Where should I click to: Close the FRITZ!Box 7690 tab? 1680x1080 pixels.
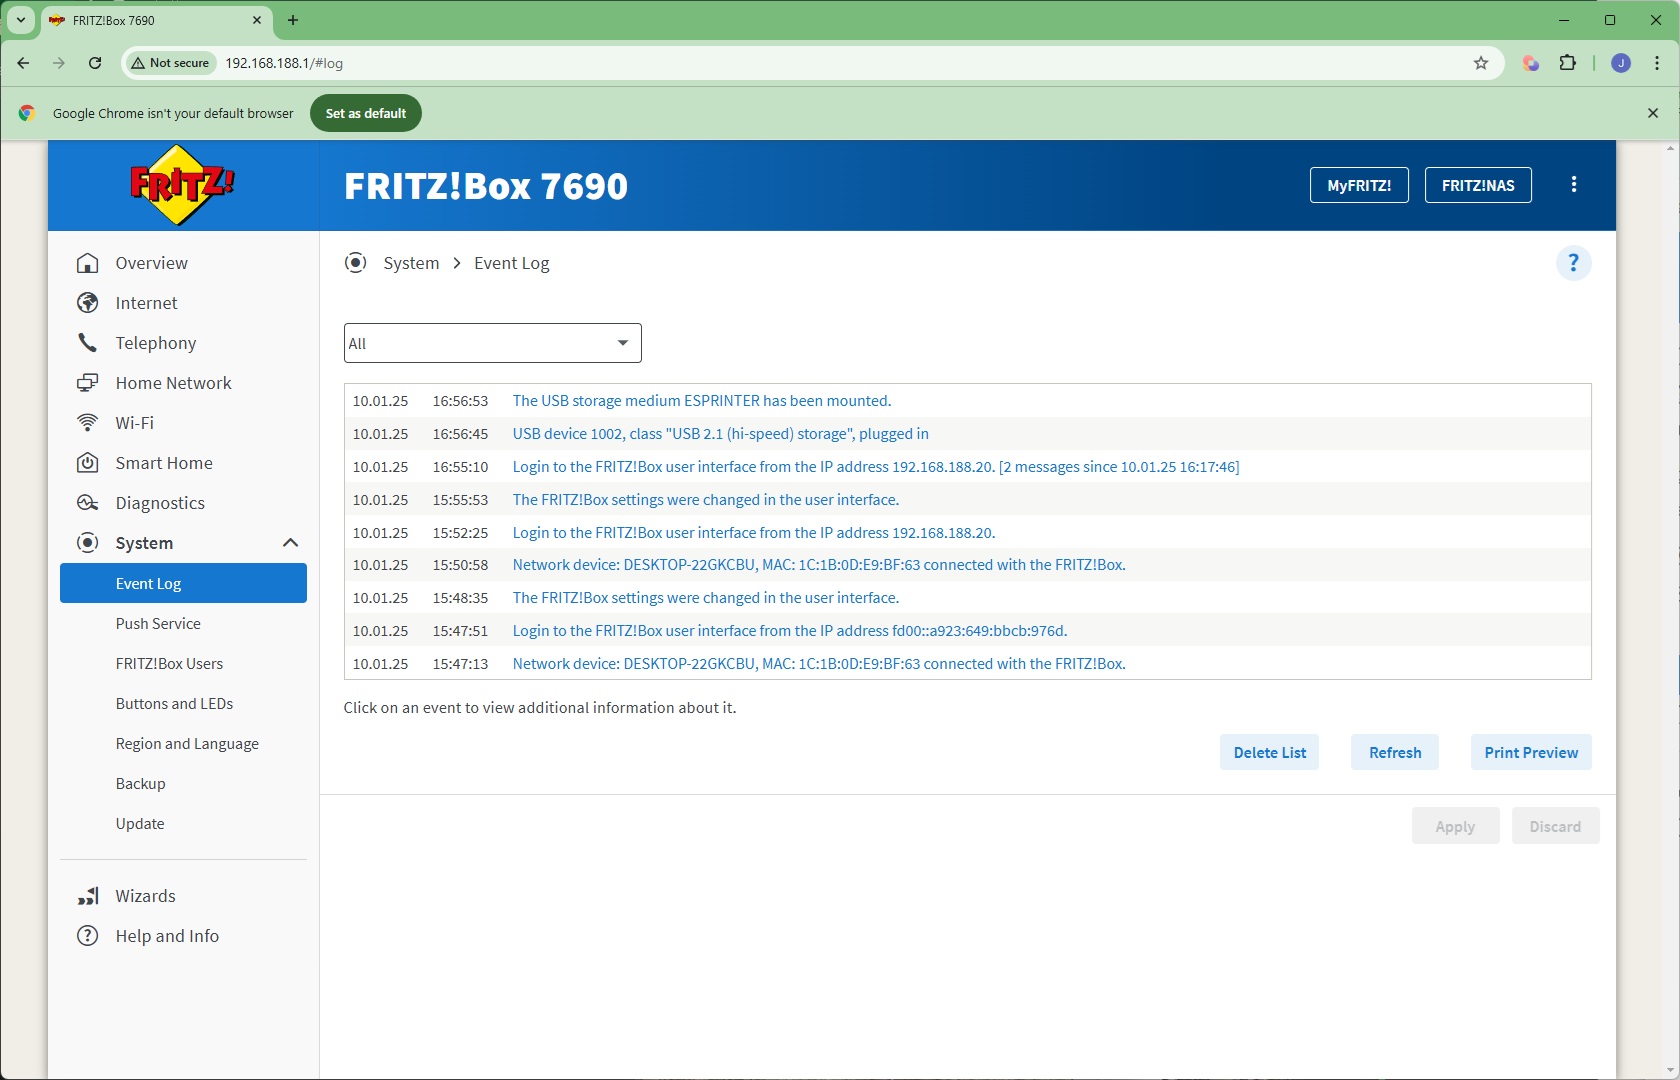pos(257,20)
